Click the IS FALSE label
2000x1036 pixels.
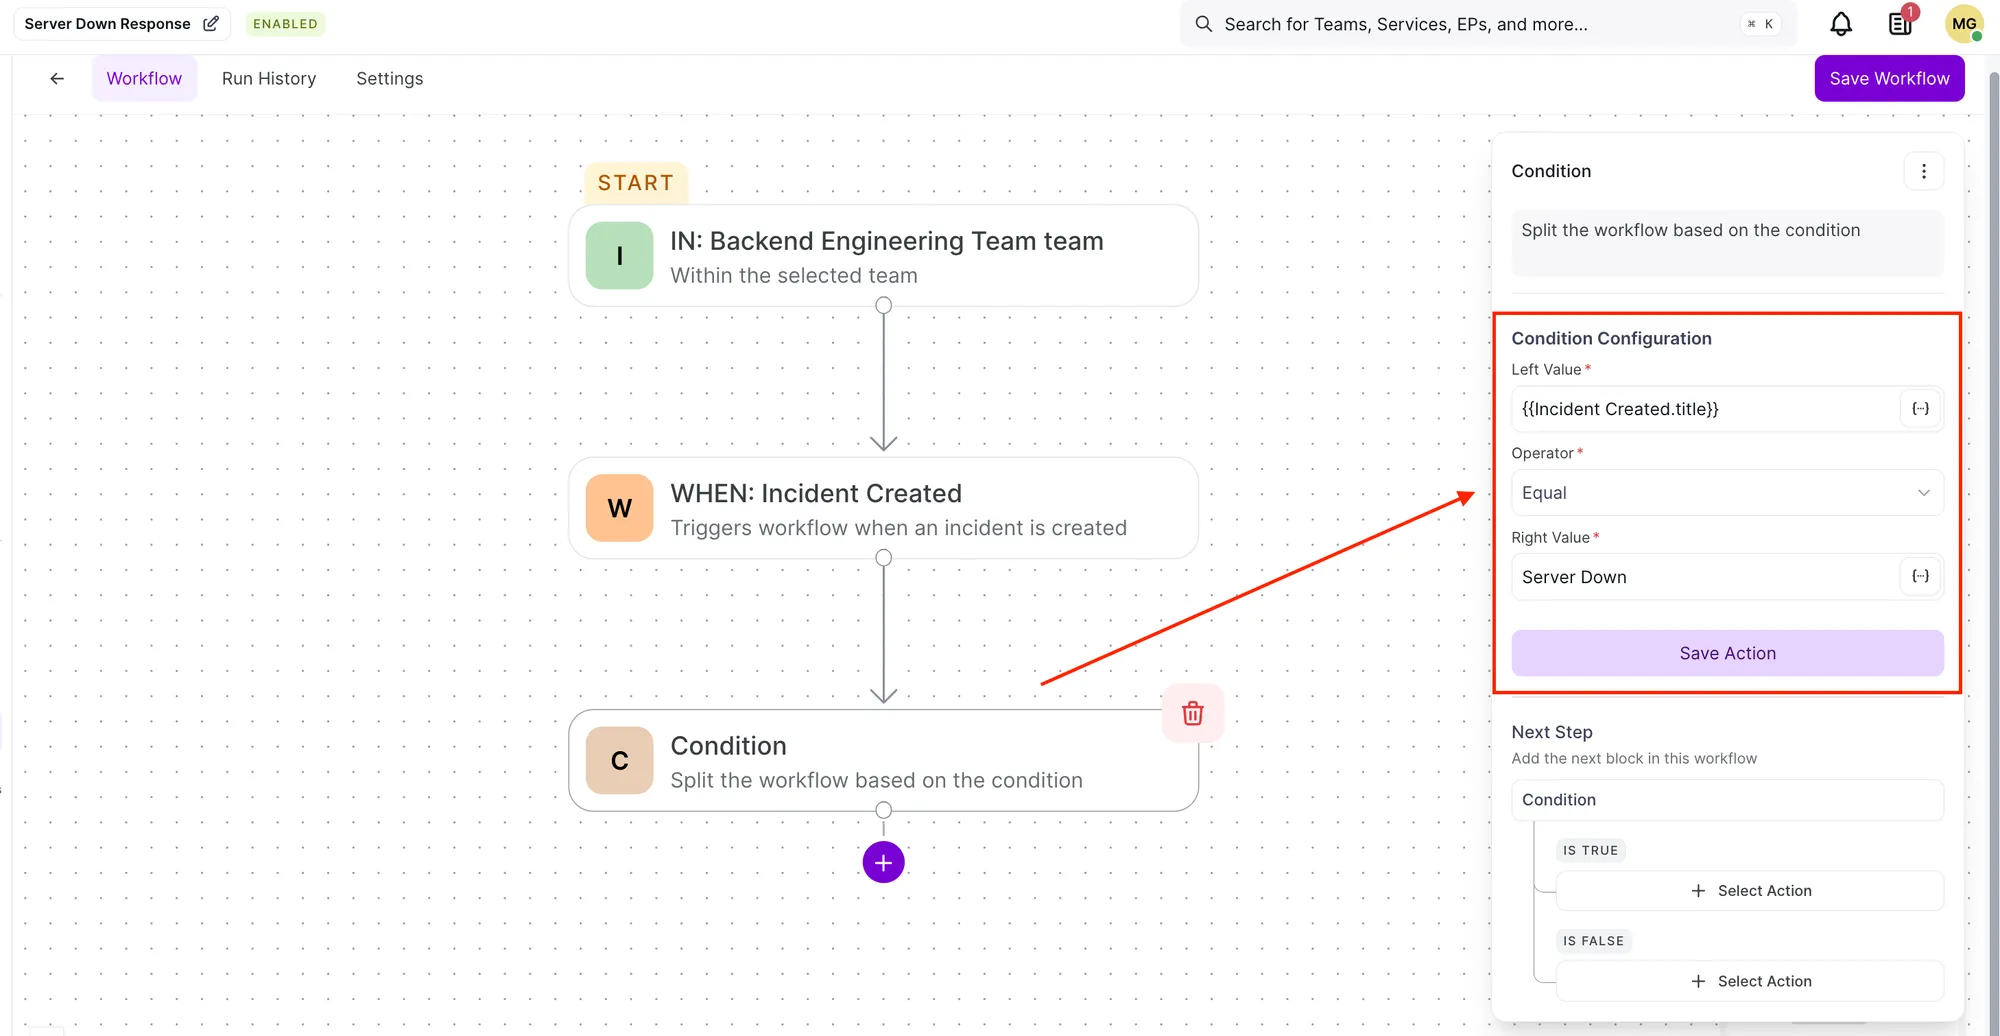1593,941
